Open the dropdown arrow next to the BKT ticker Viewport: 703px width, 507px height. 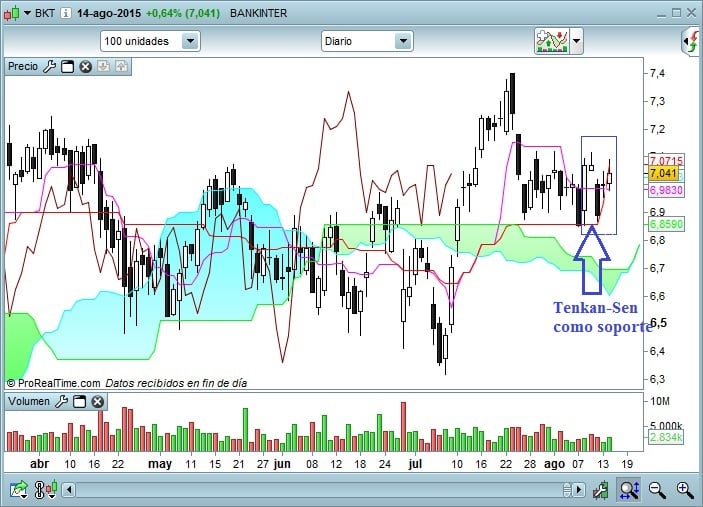click(27, 13)
